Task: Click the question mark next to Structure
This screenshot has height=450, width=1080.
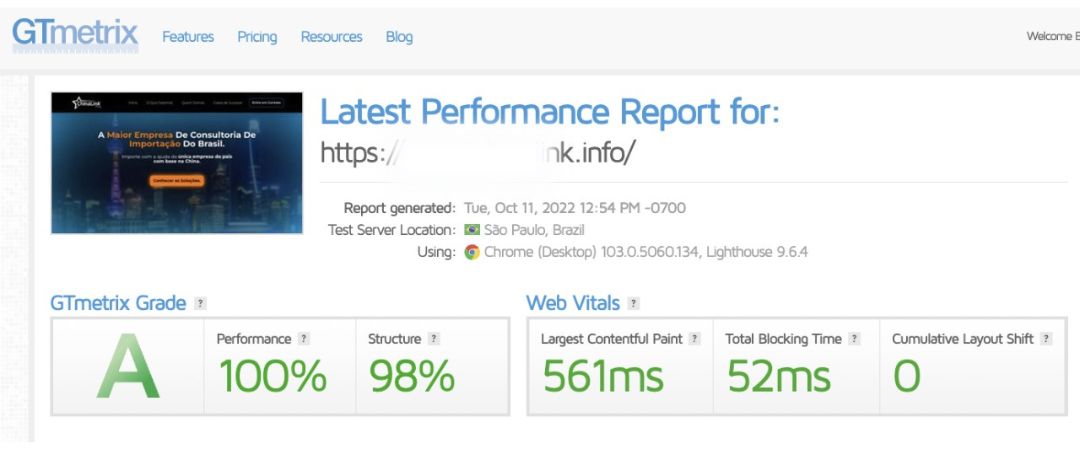Action: click(433, 338)
